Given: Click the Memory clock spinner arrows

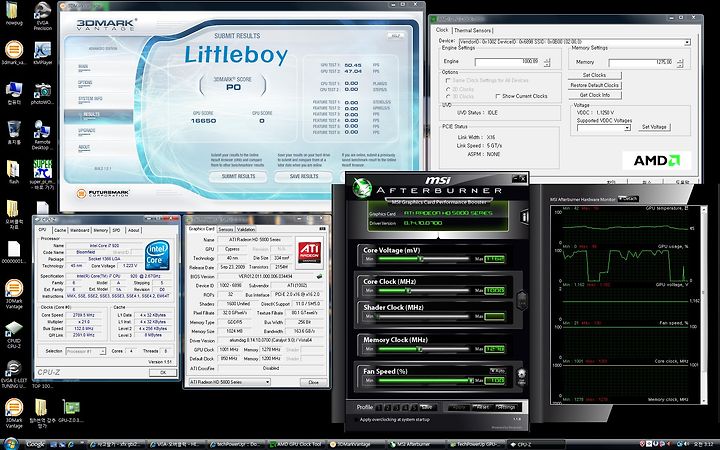Looking at the screenshot, I should tap(680, 63).
